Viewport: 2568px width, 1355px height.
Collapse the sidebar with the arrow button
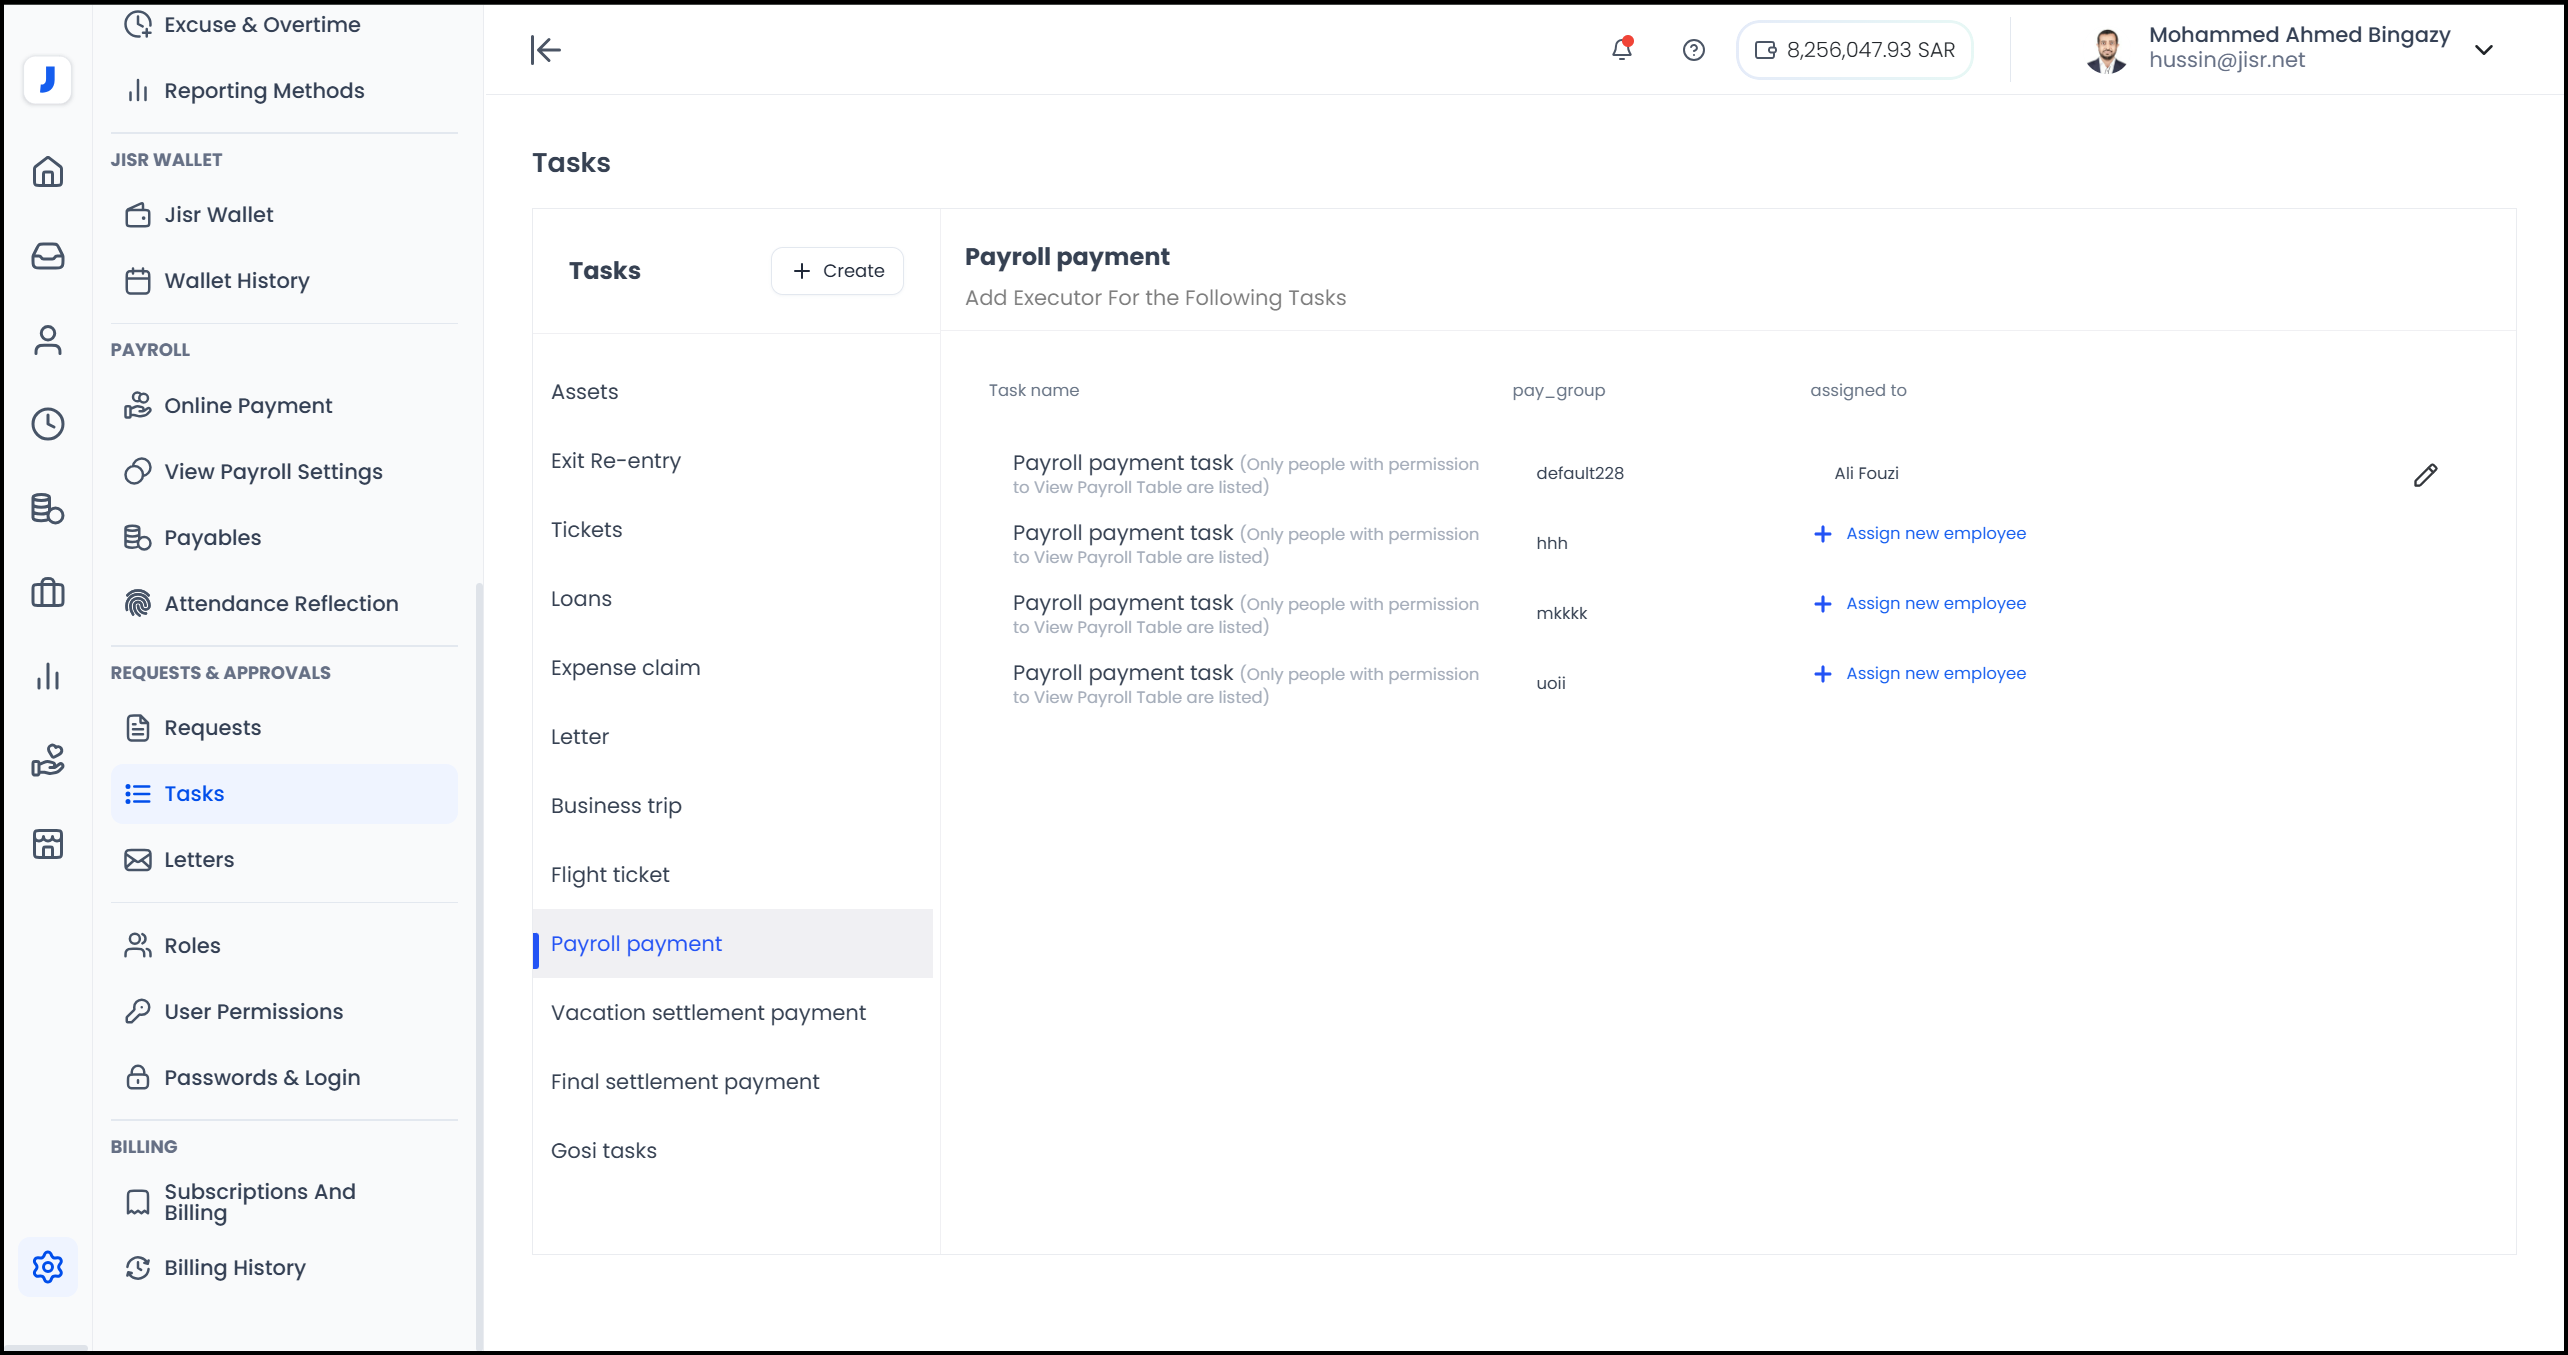click(x=545, y=49)
